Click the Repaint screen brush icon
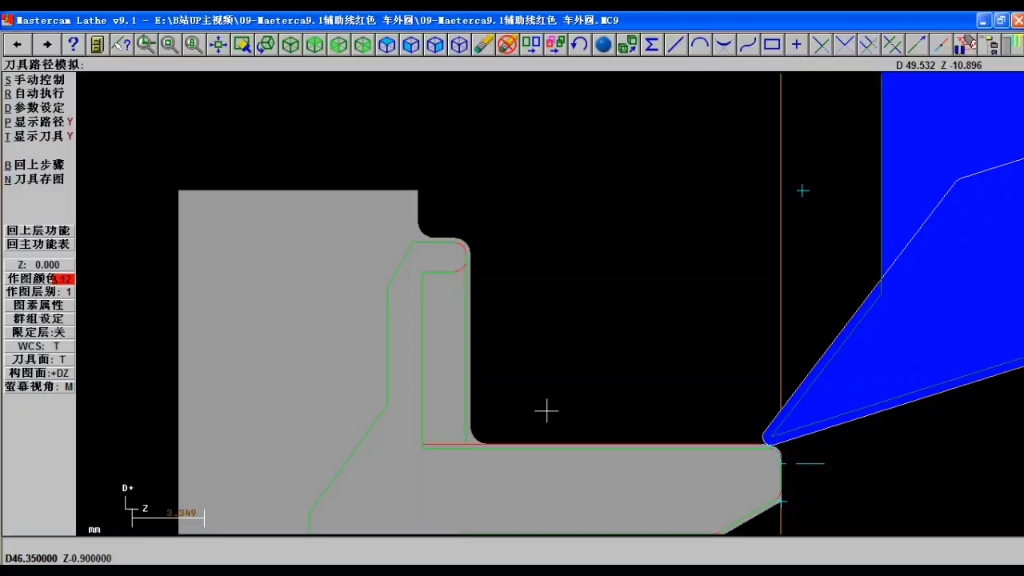1024x576 pixels. (x=242, y=44)
